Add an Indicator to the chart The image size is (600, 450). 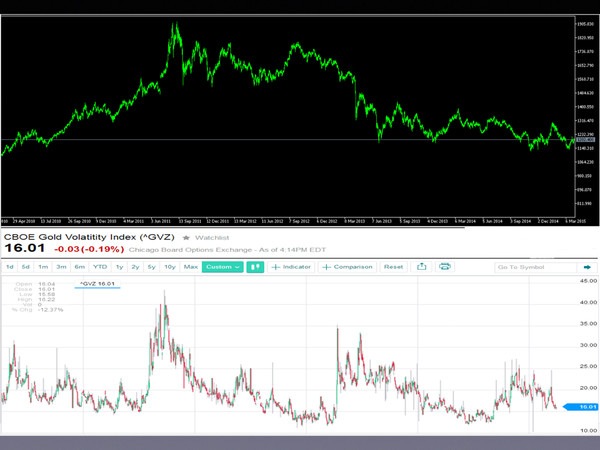(x=291, y=267)
